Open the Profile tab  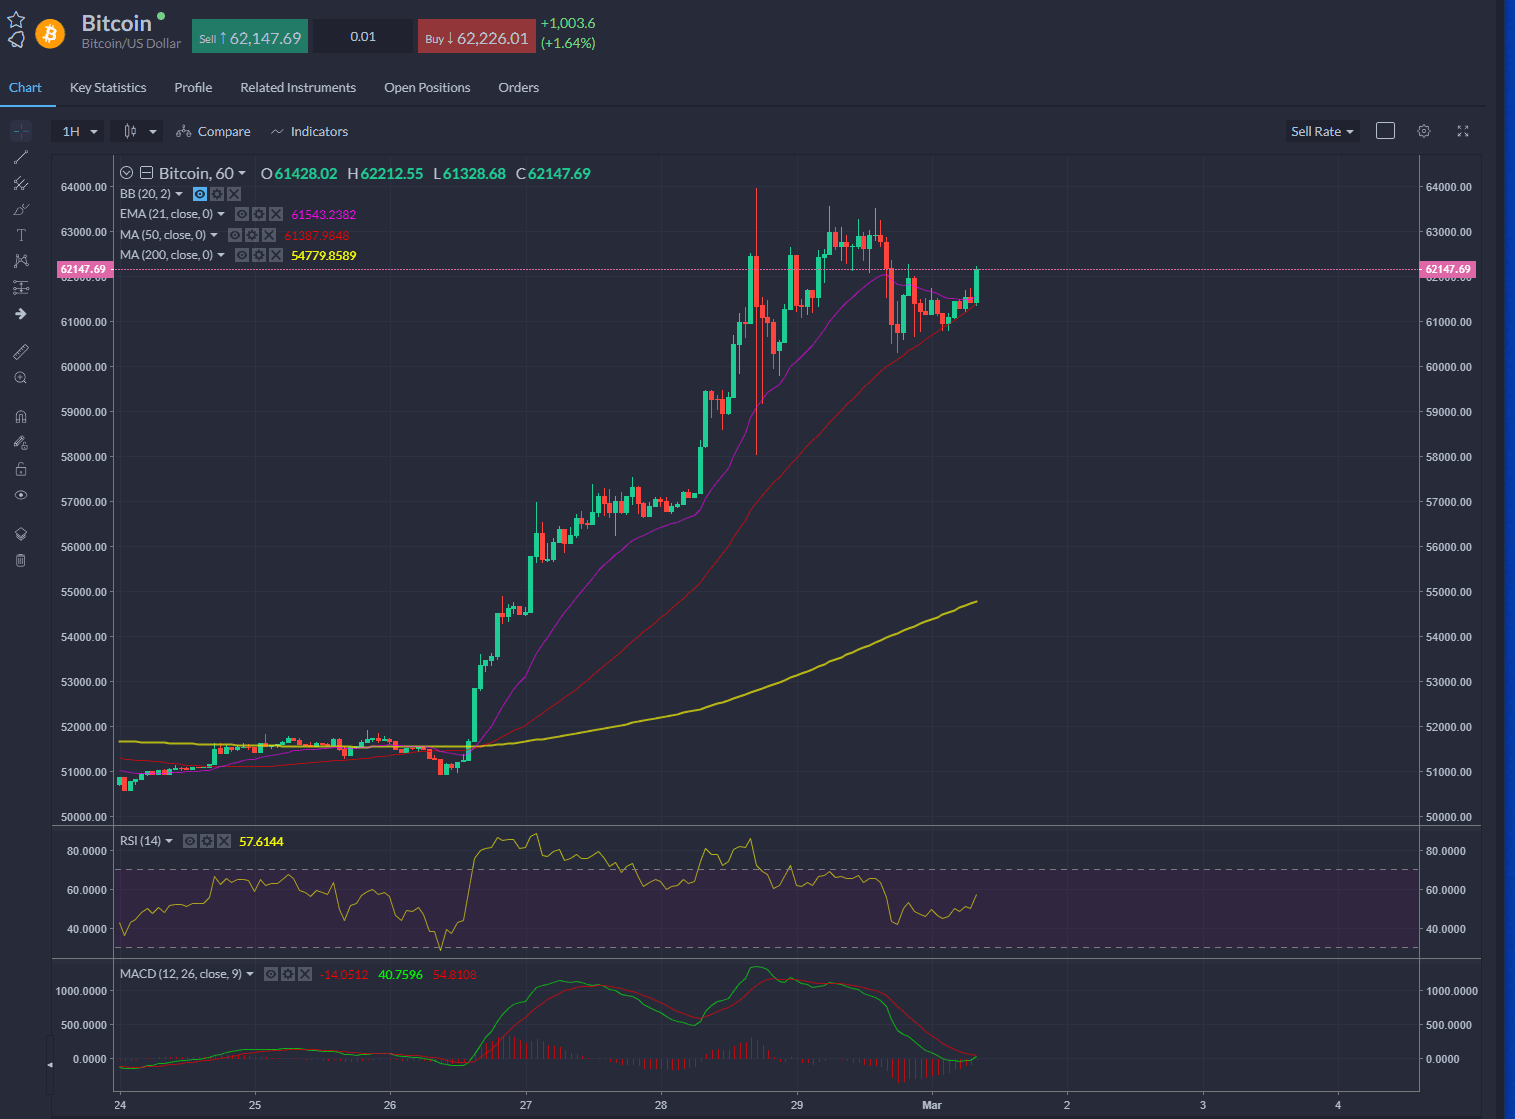193,88
